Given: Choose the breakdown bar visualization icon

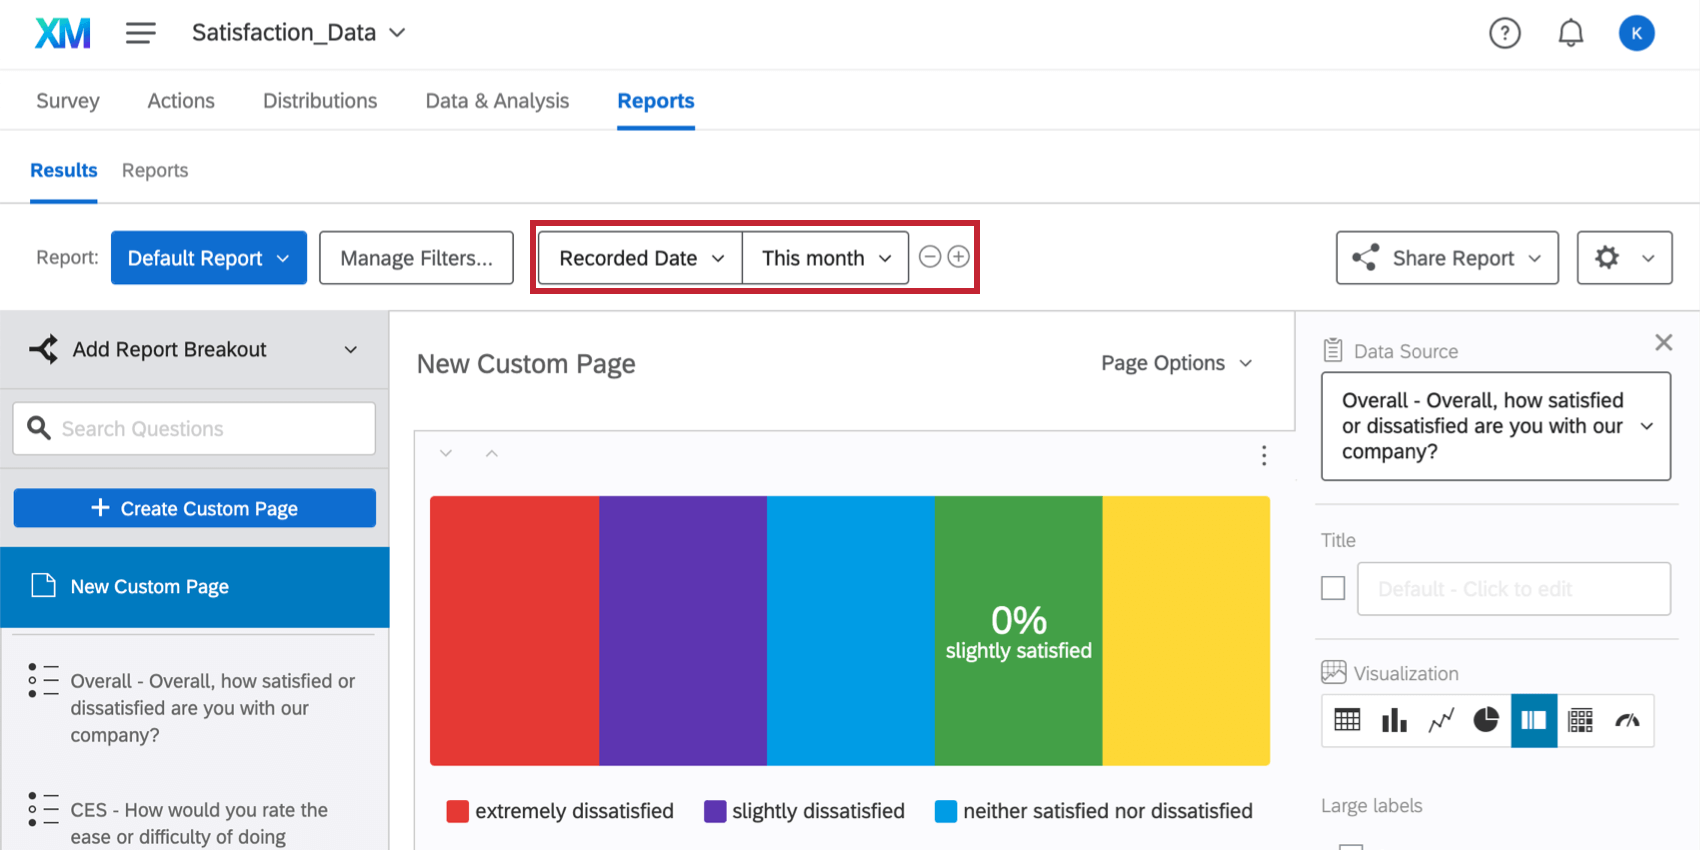Looking at the screenshot, I should pyautogui.click(x=1534, y=720).
